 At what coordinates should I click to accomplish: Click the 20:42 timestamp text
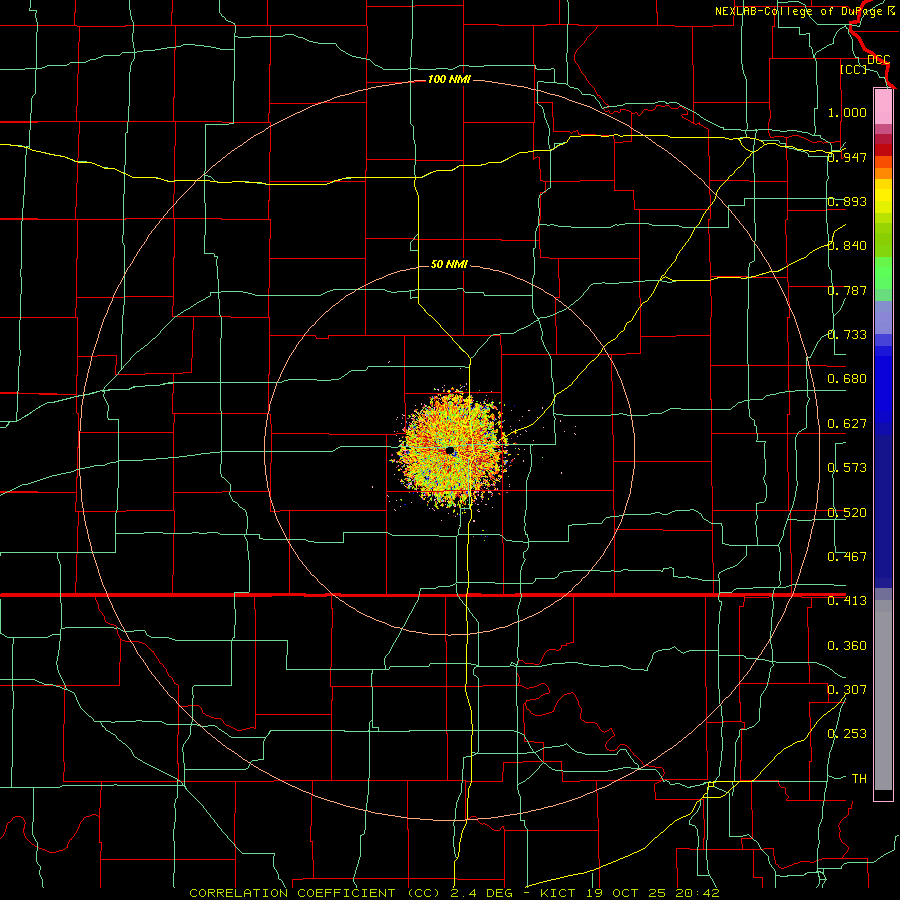698,893
